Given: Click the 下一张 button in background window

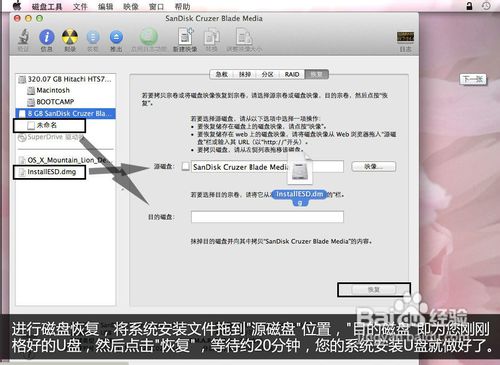Looking at the screenshot, I should pos(473,79).
